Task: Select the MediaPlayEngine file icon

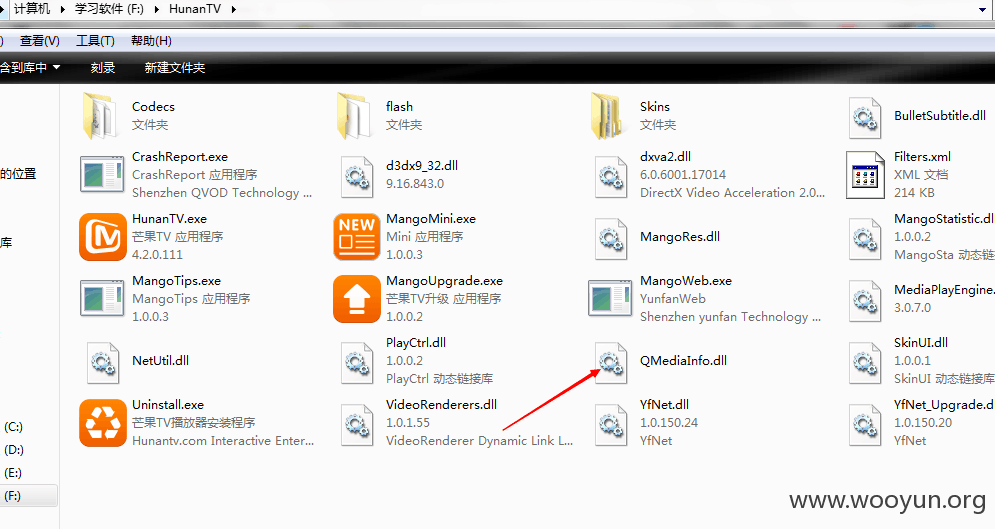Action: [865, 301]
